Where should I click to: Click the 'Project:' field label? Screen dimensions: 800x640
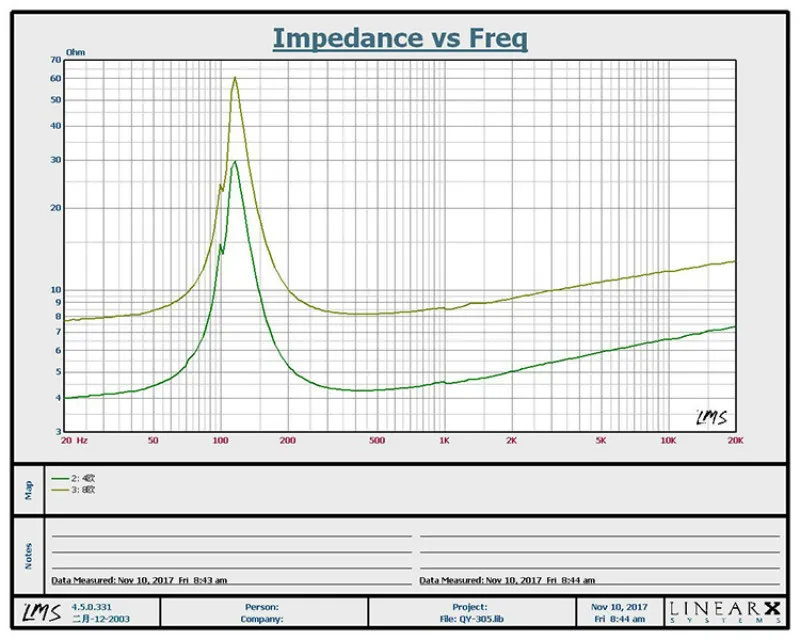470,607
